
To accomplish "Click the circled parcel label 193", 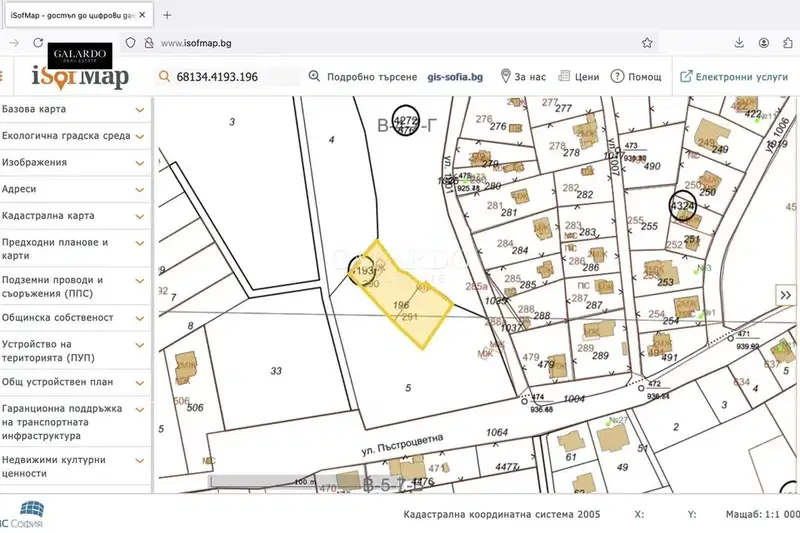I will tap(363, 270).
